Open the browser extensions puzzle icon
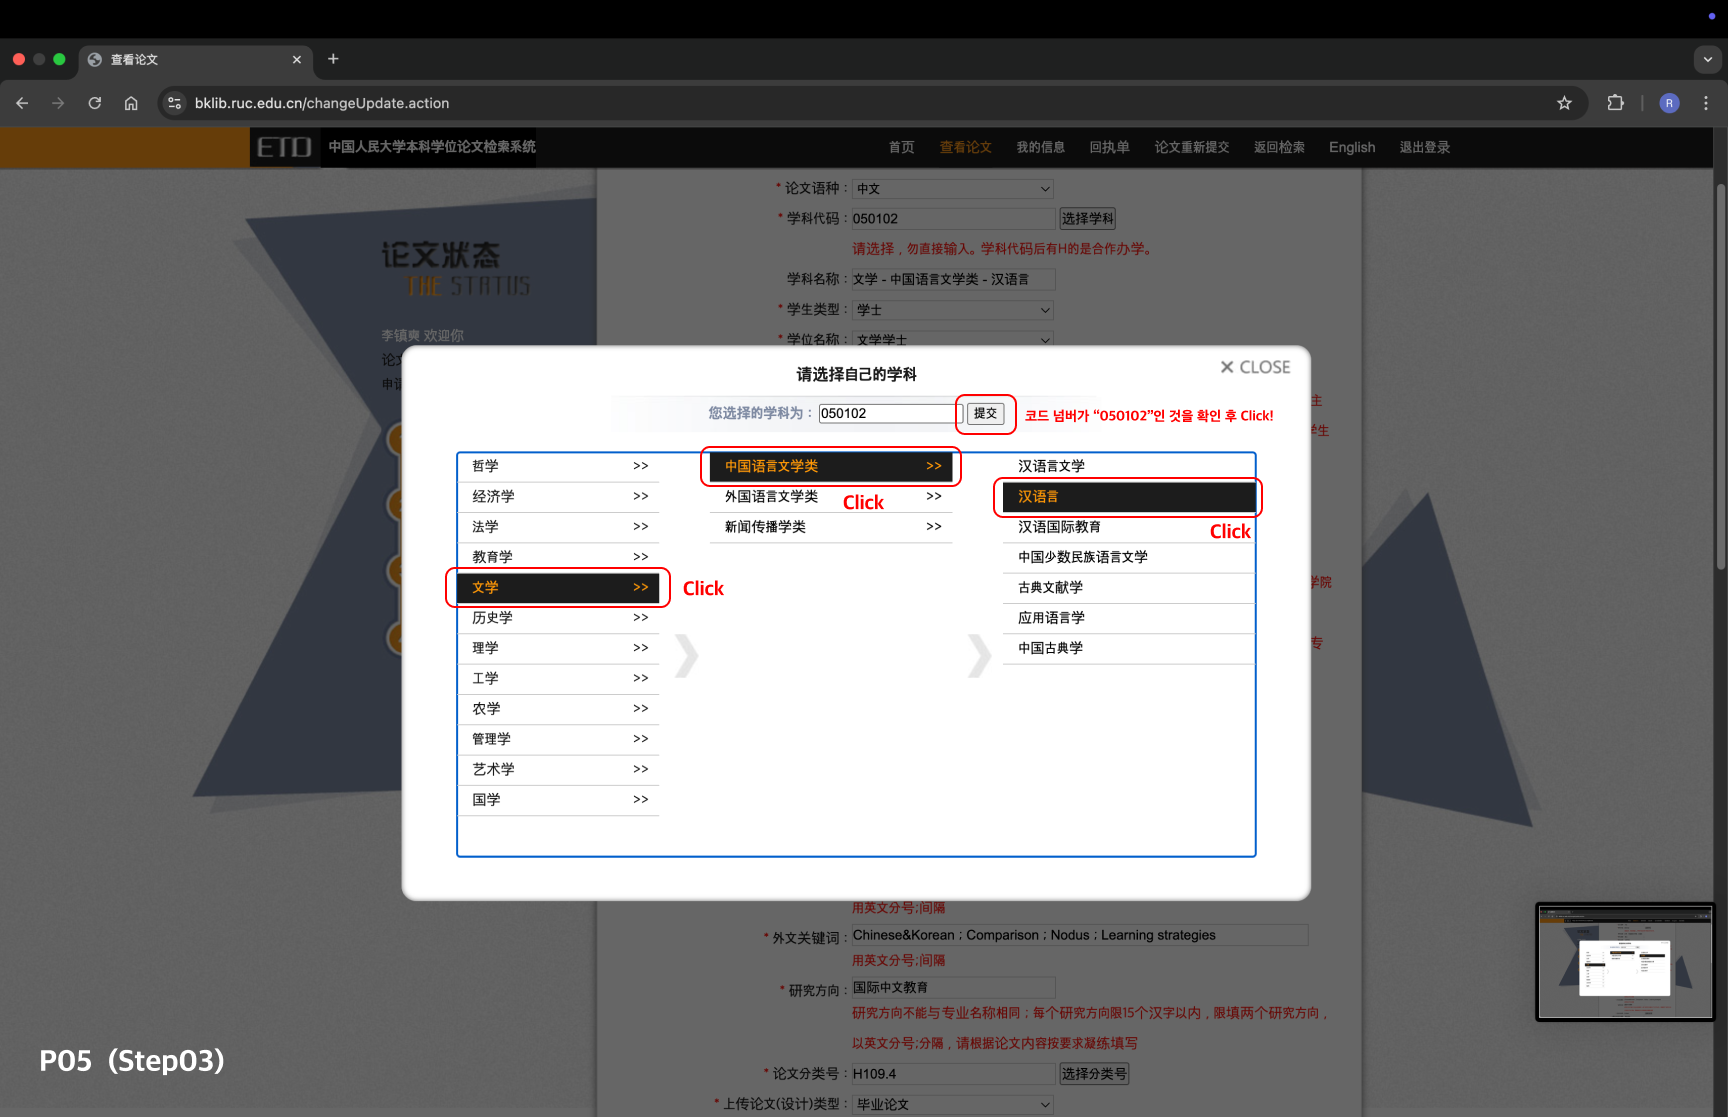The image size is (1728, 1117). [x=1615, y=103]
